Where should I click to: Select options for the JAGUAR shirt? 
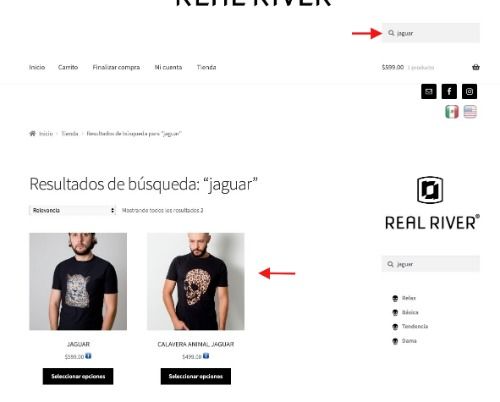click(78, 376)
